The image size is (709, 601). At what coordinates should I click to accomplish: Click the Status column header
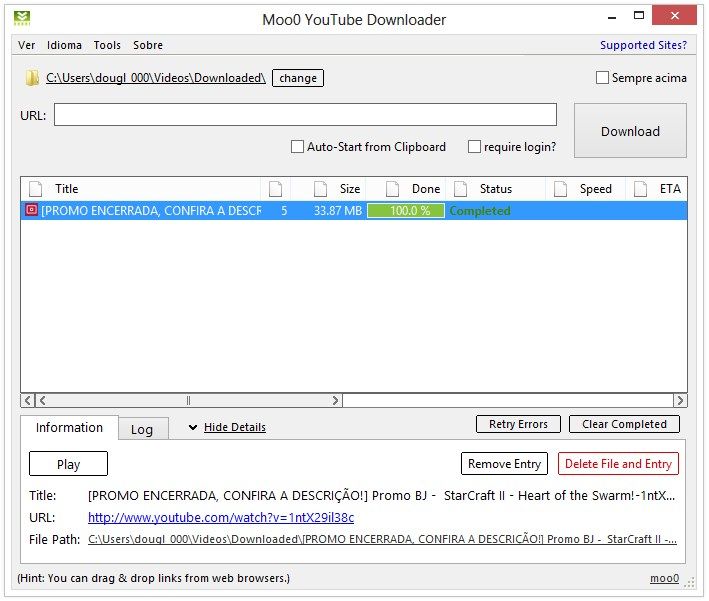[496, 189]
